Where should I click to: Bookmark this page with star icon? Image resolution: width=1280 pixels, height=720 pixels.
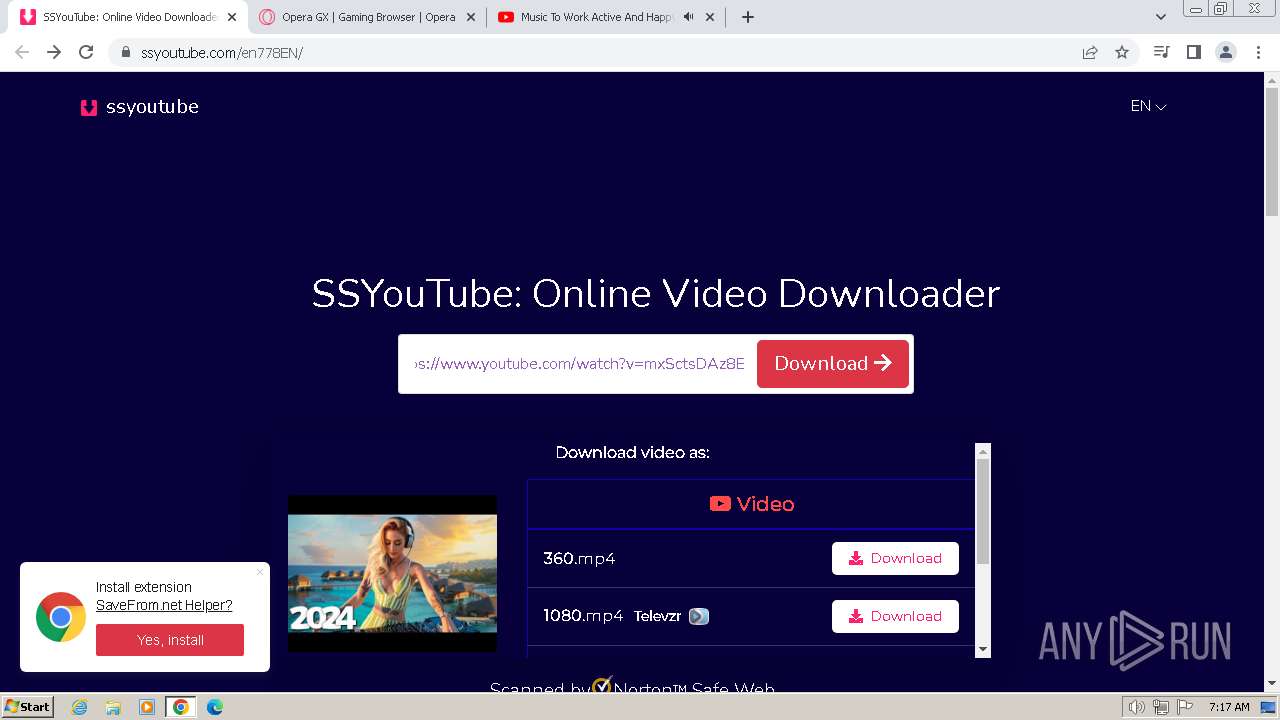[x=1122, y=53]
